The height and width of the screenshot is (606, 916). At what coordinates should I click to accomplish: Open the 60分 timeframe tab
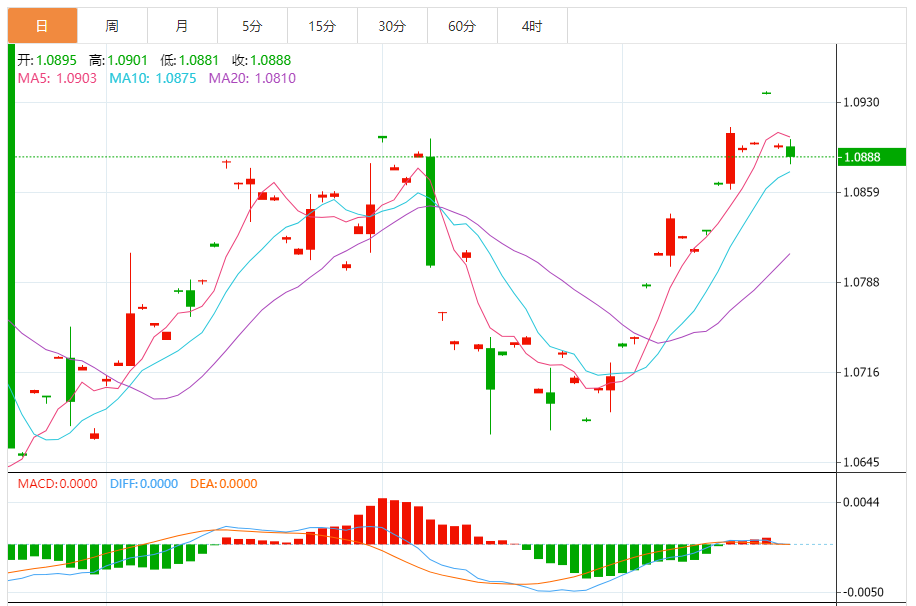[463, 26]
